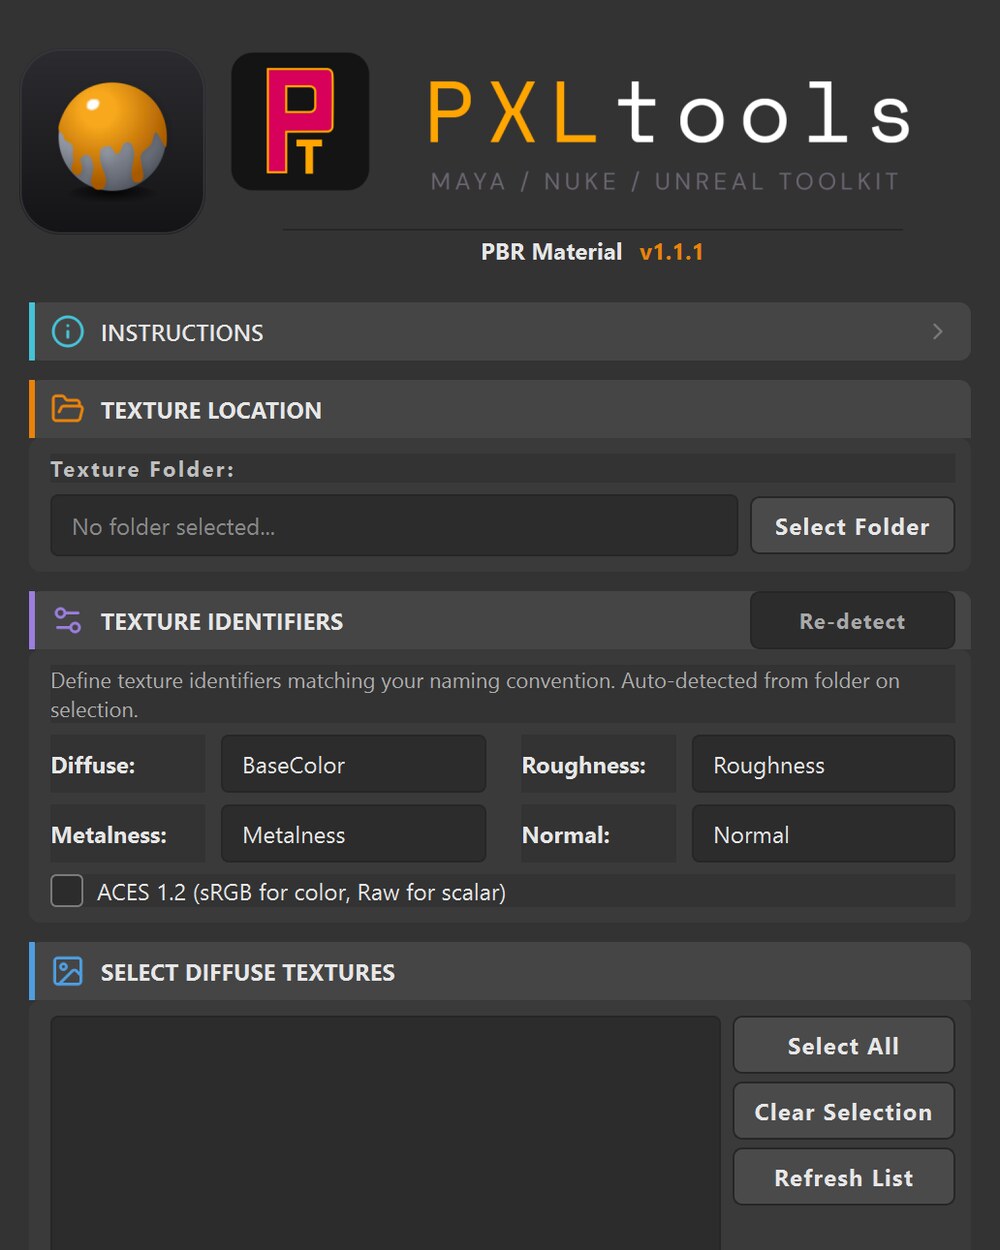Expand Instructions using the right chevron
1000x1250 pixels.
(x=937, y=331)
